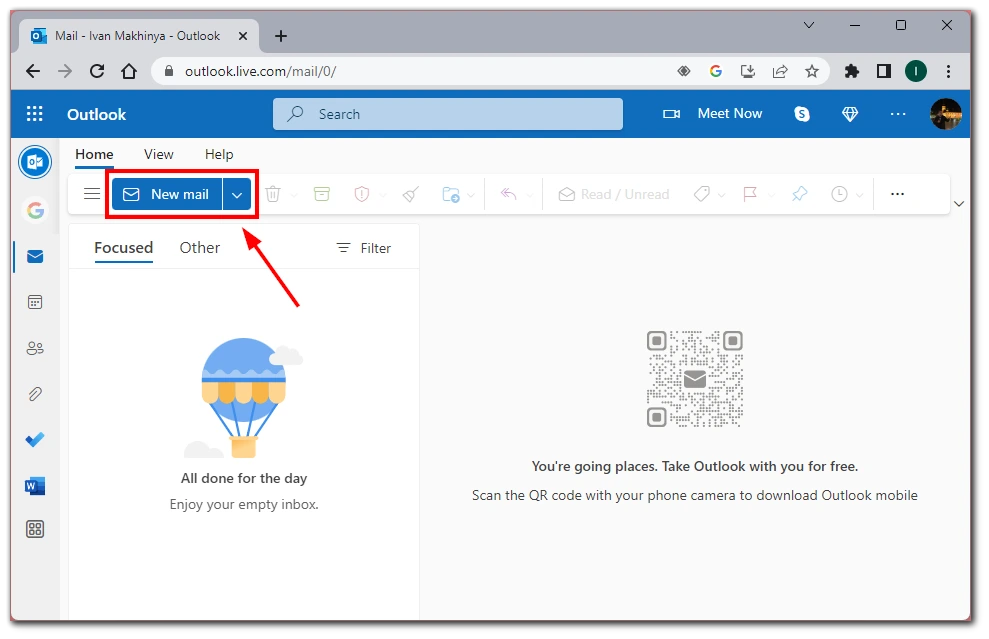Toggle the folder pane hamburger icon
The height and width of the screenshot is (639, 989).
point(91,194)
